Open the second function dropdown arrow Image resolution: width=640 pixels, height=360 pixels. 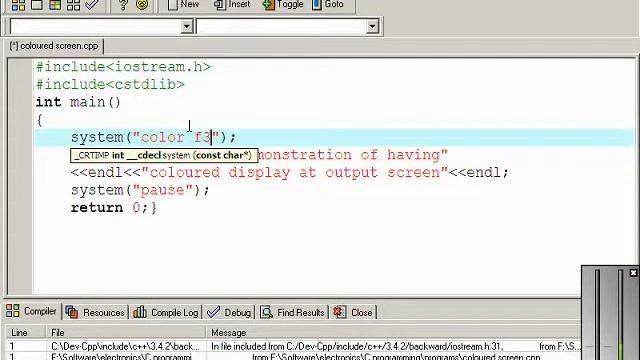[372, 27]
